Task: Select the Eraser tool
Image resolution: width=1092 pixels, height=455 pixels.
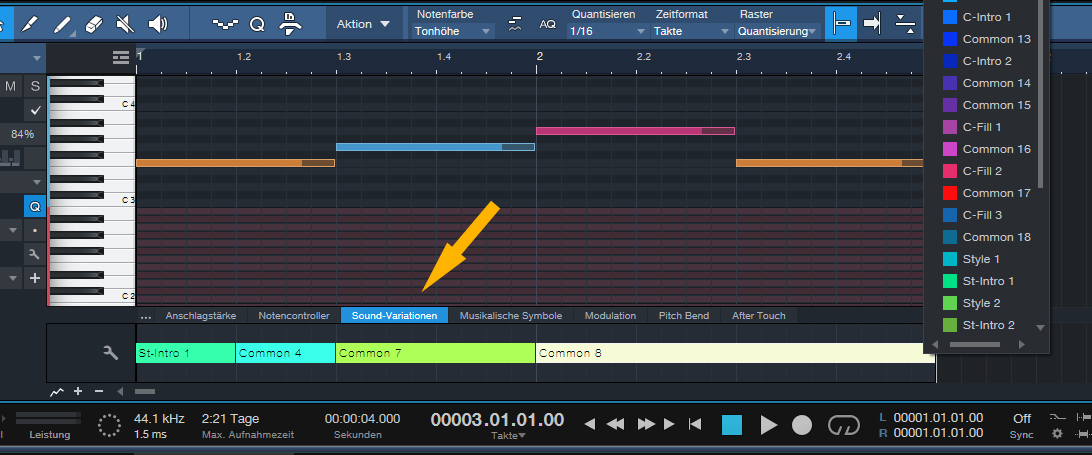Action: pyautogui.click(x=96, y=22)
